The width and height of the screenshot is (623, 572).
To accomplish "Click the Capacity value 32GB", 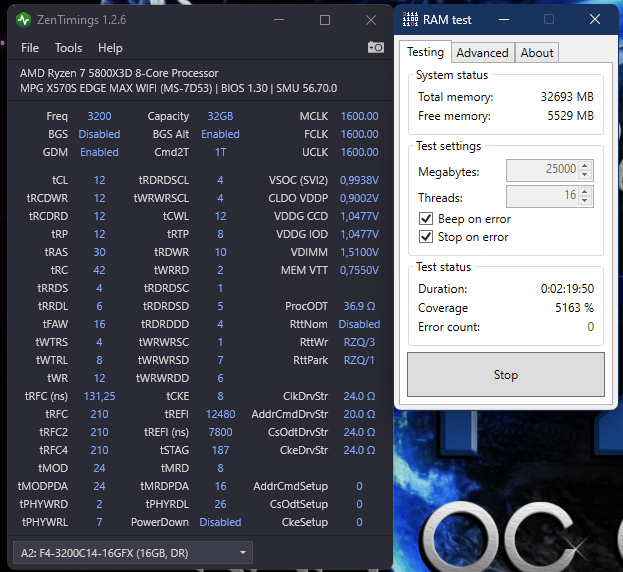I will pyautogui.click(x=220, y=116).
